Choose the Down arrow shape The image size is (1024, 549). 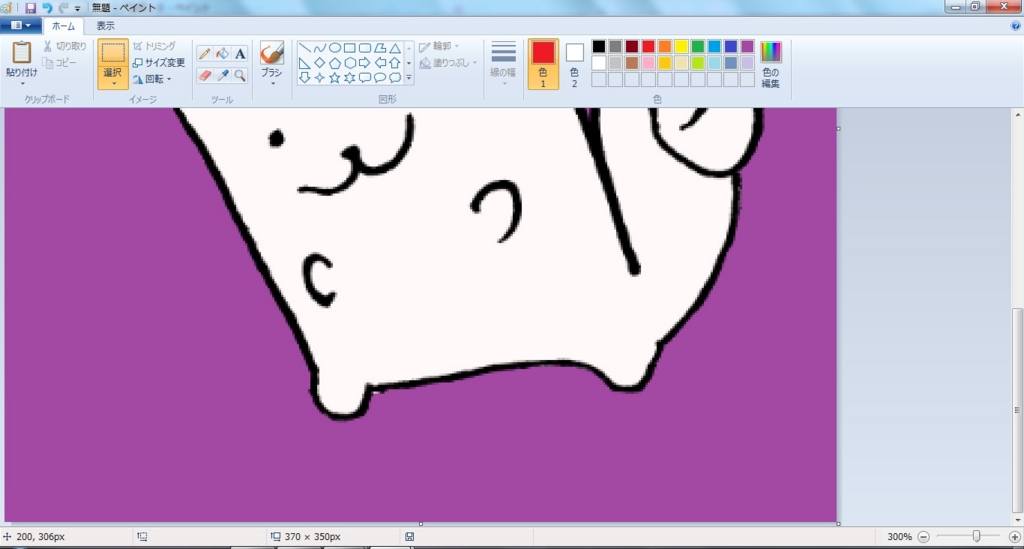pos(304,78)
